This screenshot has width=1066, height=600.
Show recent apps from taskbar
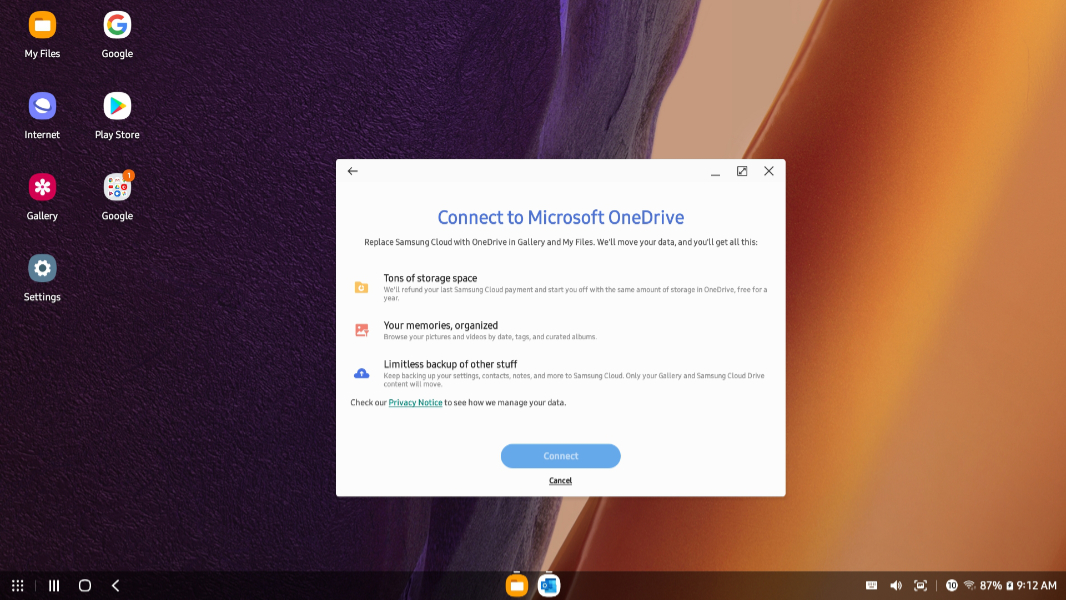click(x=54, y=586)
